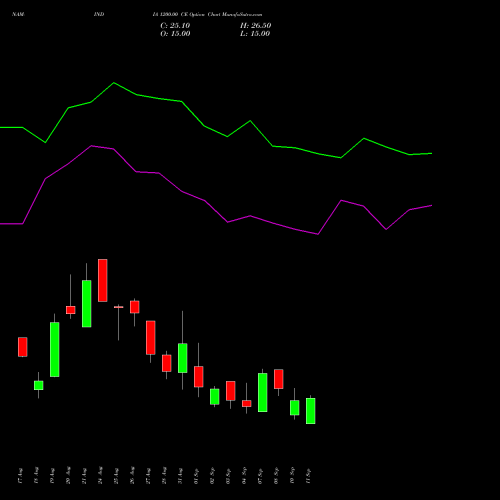Click the 01 Sep date label
The image size is (500, 500).
tap(197, 476)
